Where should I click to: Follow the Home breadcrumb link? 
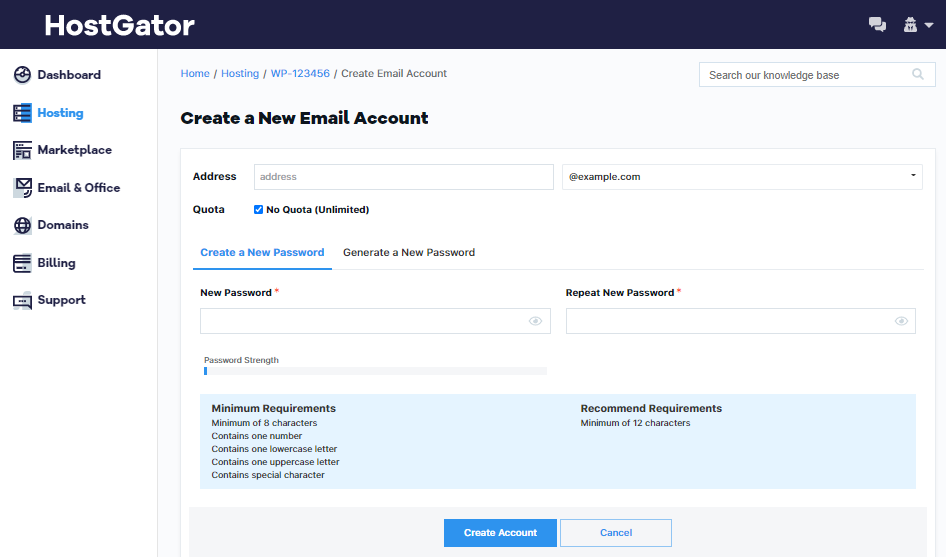[195, 74]
